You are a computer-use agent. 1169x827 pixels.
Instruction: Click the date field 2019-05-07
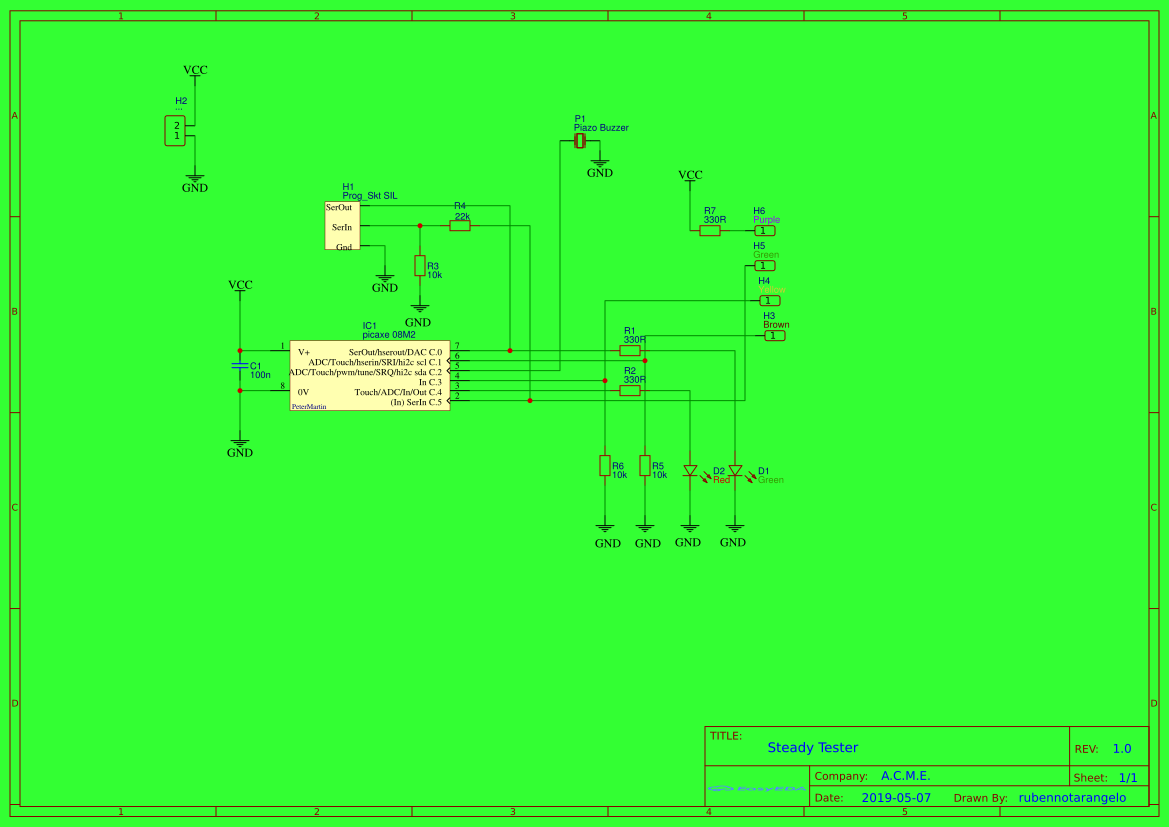tap(895, 798)
